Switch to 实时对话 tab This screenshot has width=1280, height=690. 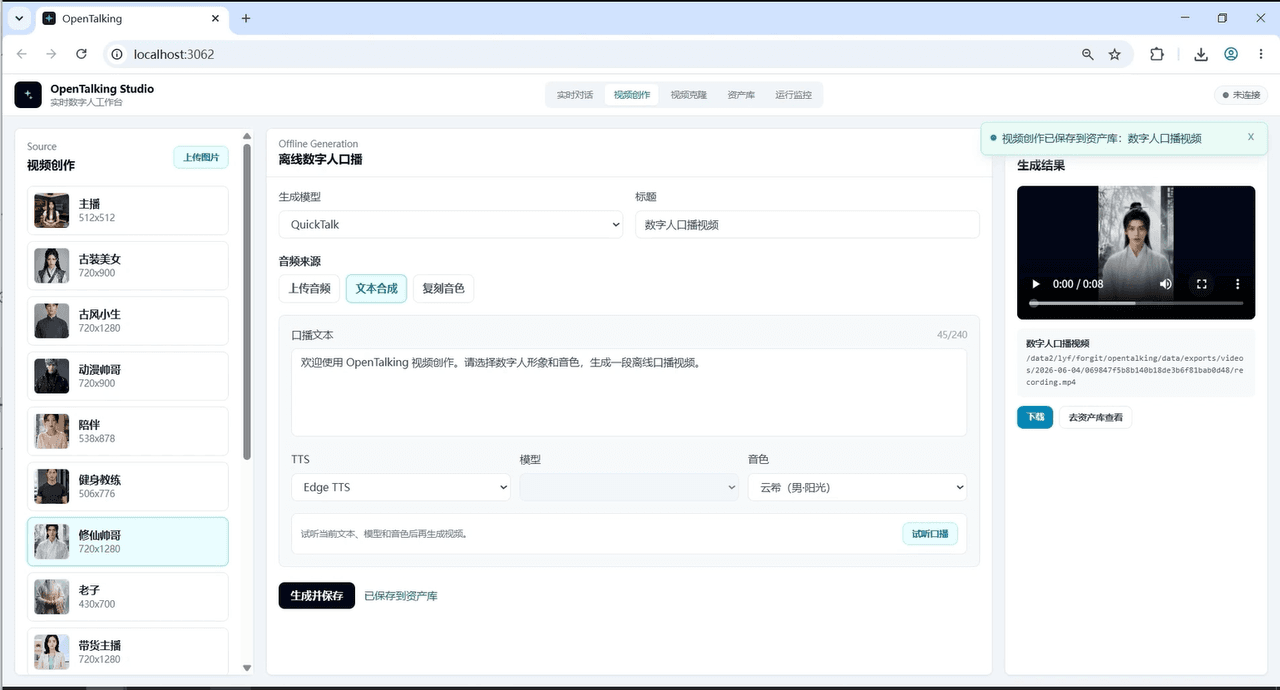(575, 95)
